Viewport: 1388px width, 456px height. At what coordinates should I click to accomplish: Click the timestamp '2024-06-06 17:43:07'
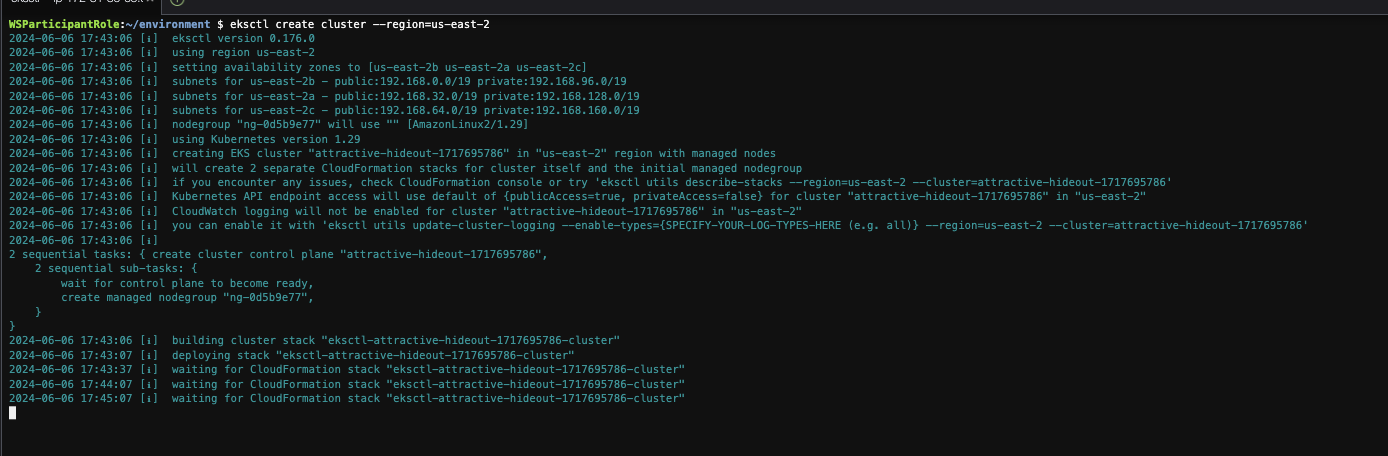tap(70, 355)
